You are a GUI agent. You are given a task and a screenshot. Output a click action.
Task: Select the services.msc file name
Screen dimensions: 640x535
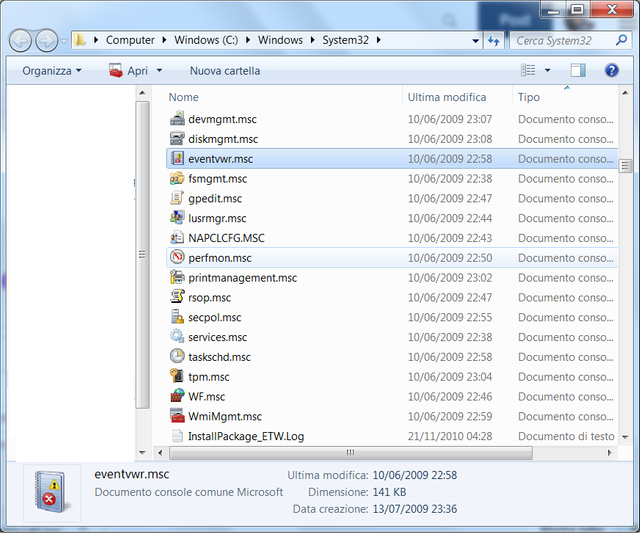[x=218, y=337]
